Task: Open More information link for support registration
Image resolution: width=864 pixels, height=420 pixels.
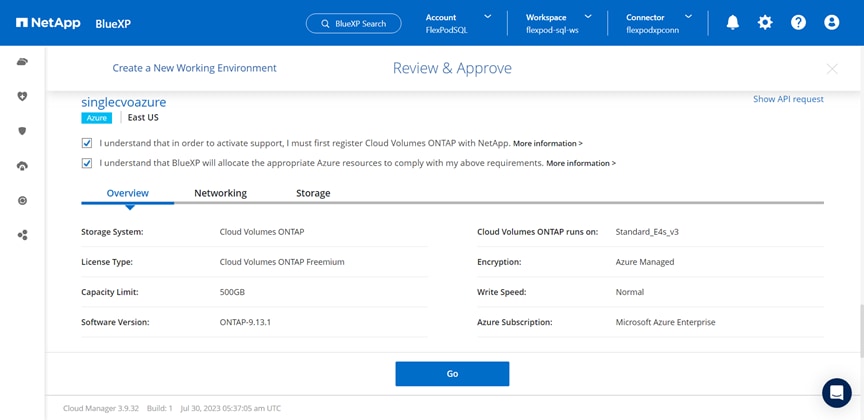Action: coord(548,143)
